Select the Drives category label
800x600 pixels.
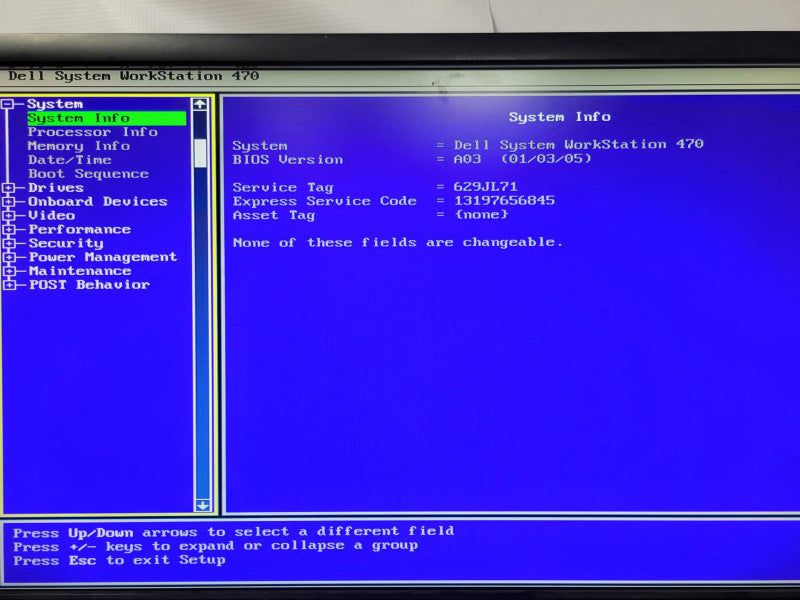tap(56, 188)
